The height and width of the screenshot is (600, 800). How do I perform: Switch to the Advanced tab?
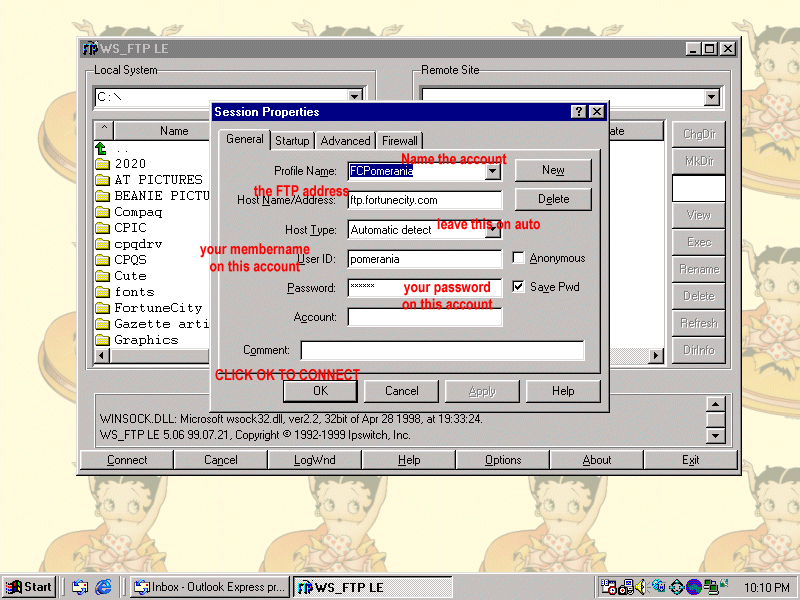coord(345,141)
